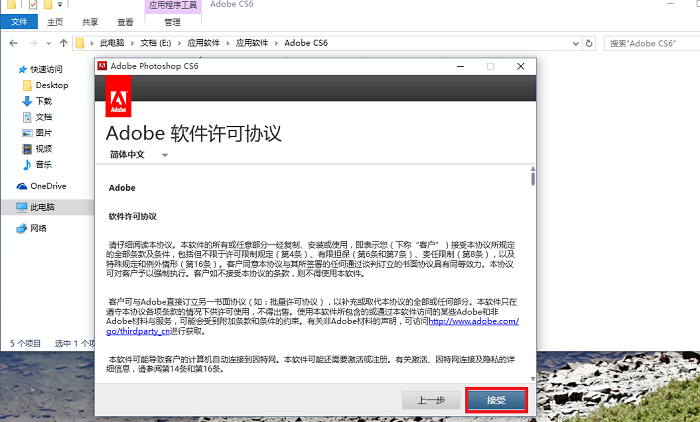Open the 管理 ribbon tab

(173, 22)
